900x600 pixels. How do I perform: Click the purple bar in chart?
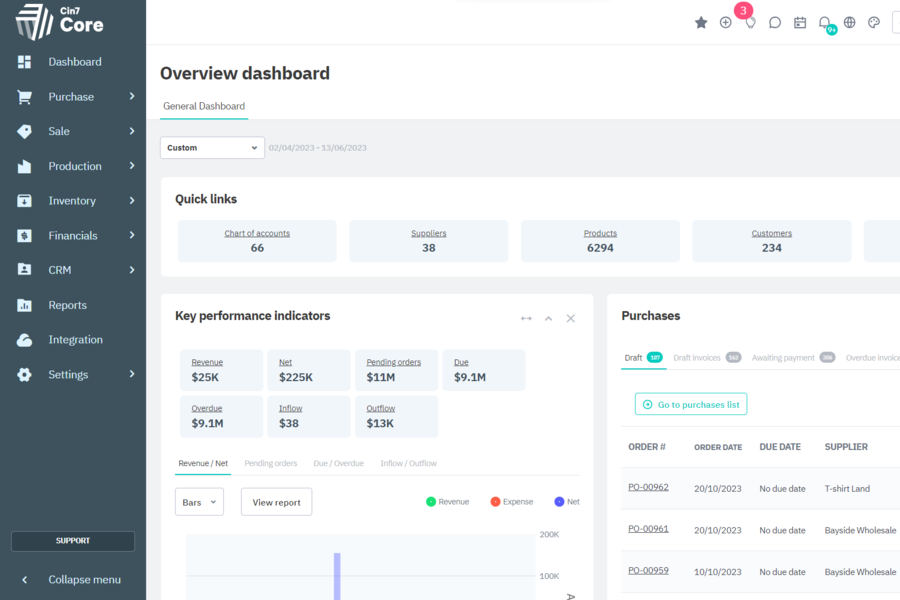tap(337, 576)
